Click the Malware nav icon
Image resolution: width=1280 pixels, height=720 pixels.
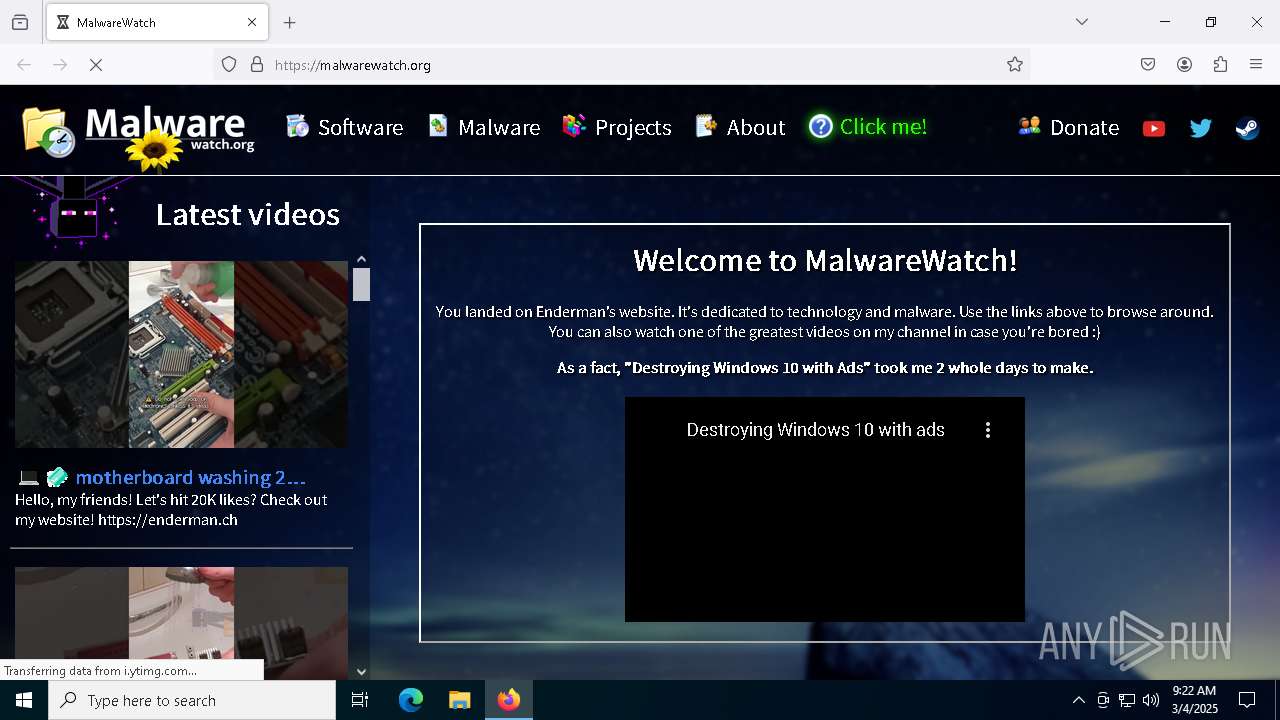click(438, 126)
